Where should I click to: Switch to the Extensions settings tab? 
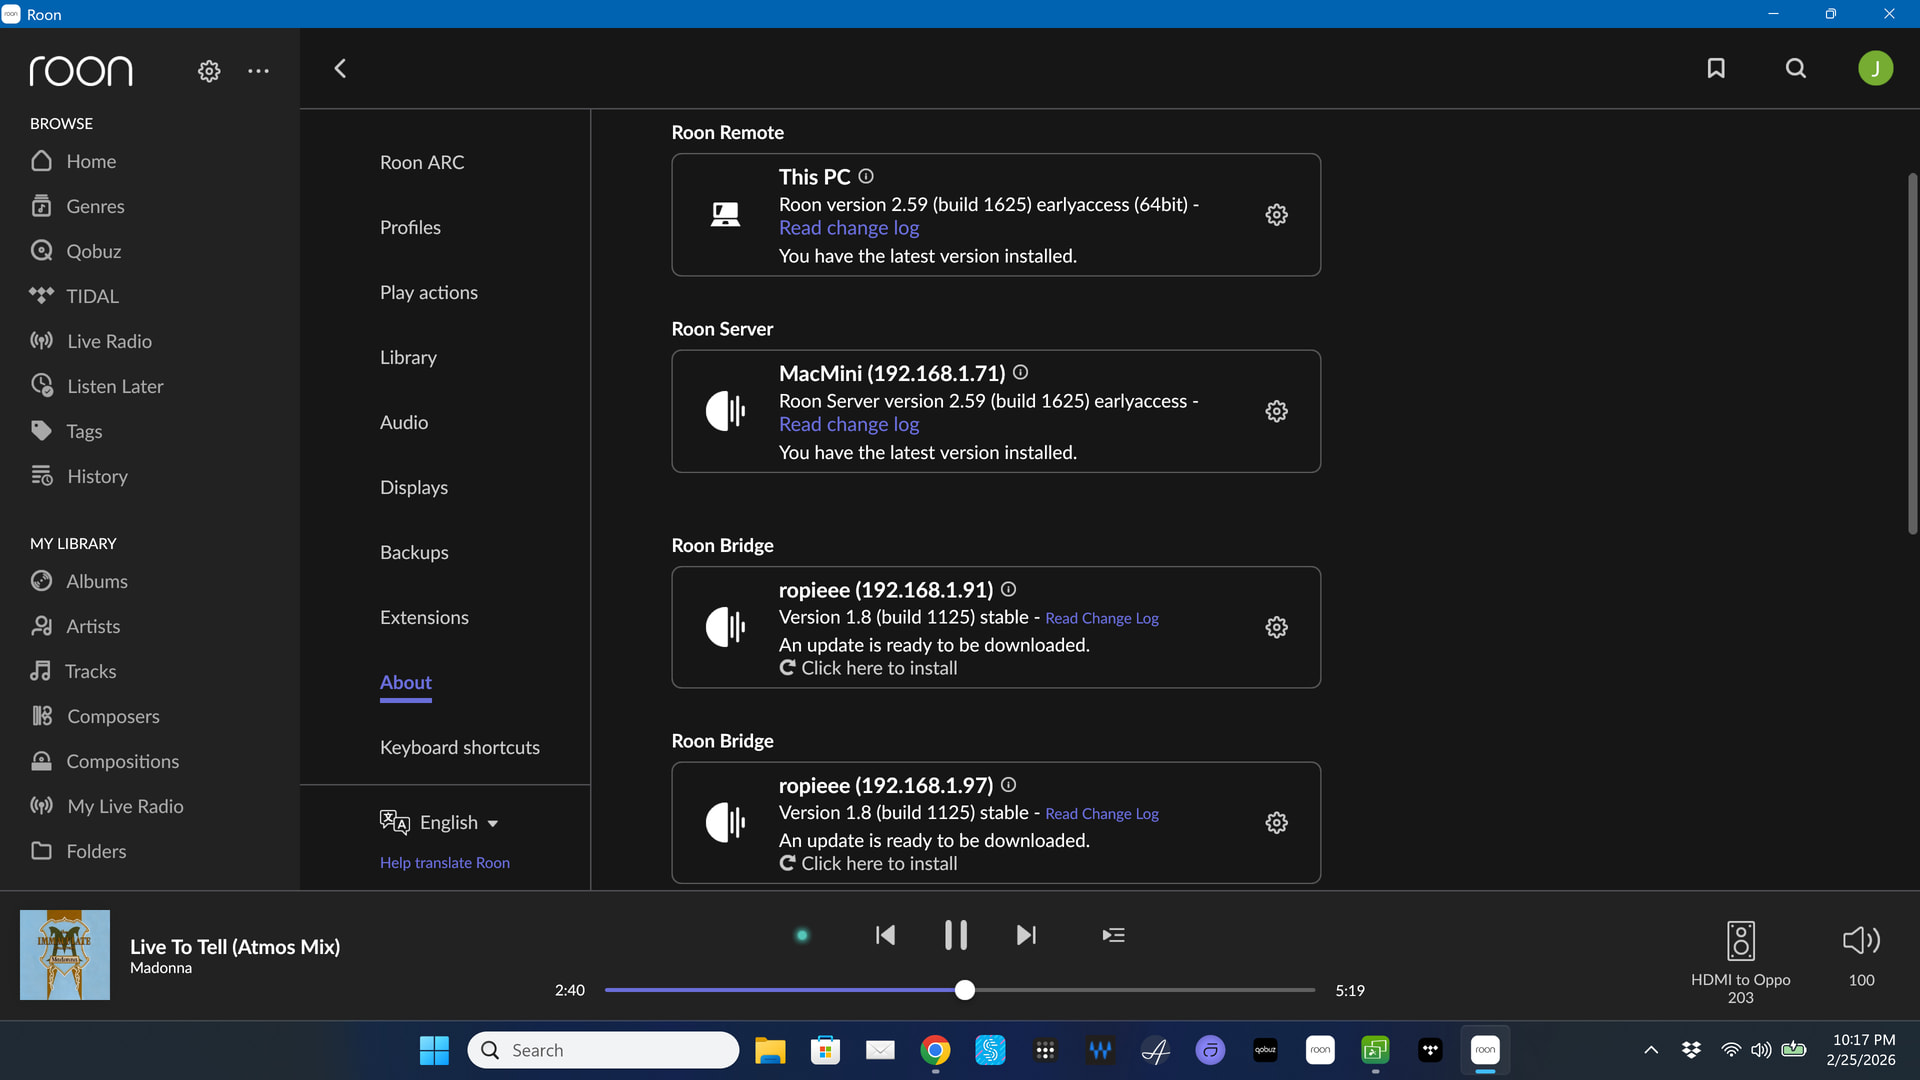point(424,617)
